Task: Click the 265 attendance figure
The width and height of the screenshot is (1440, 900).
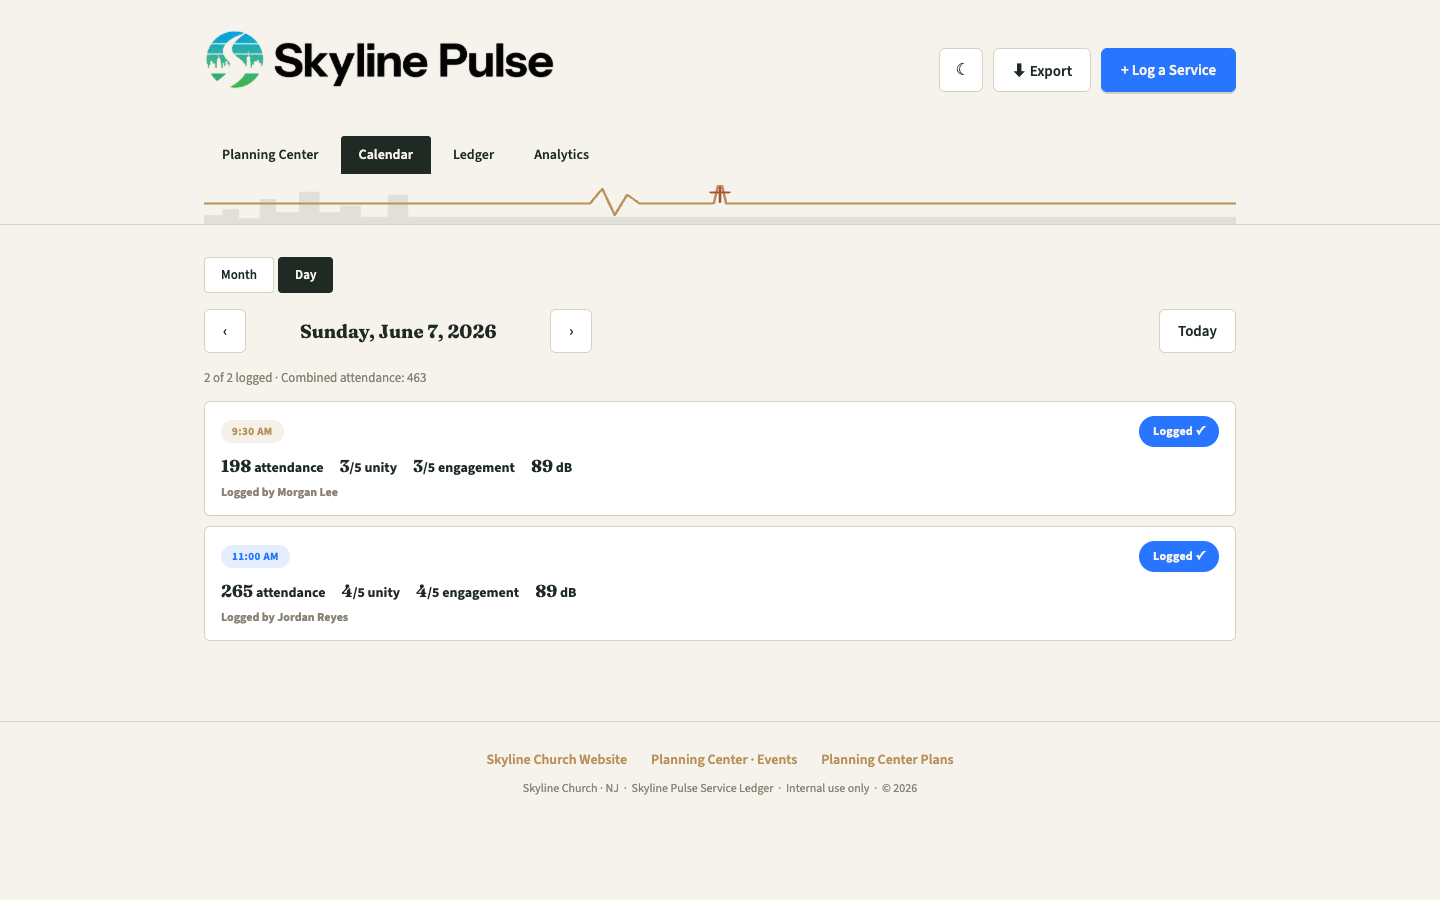Action: click(273, 592)
